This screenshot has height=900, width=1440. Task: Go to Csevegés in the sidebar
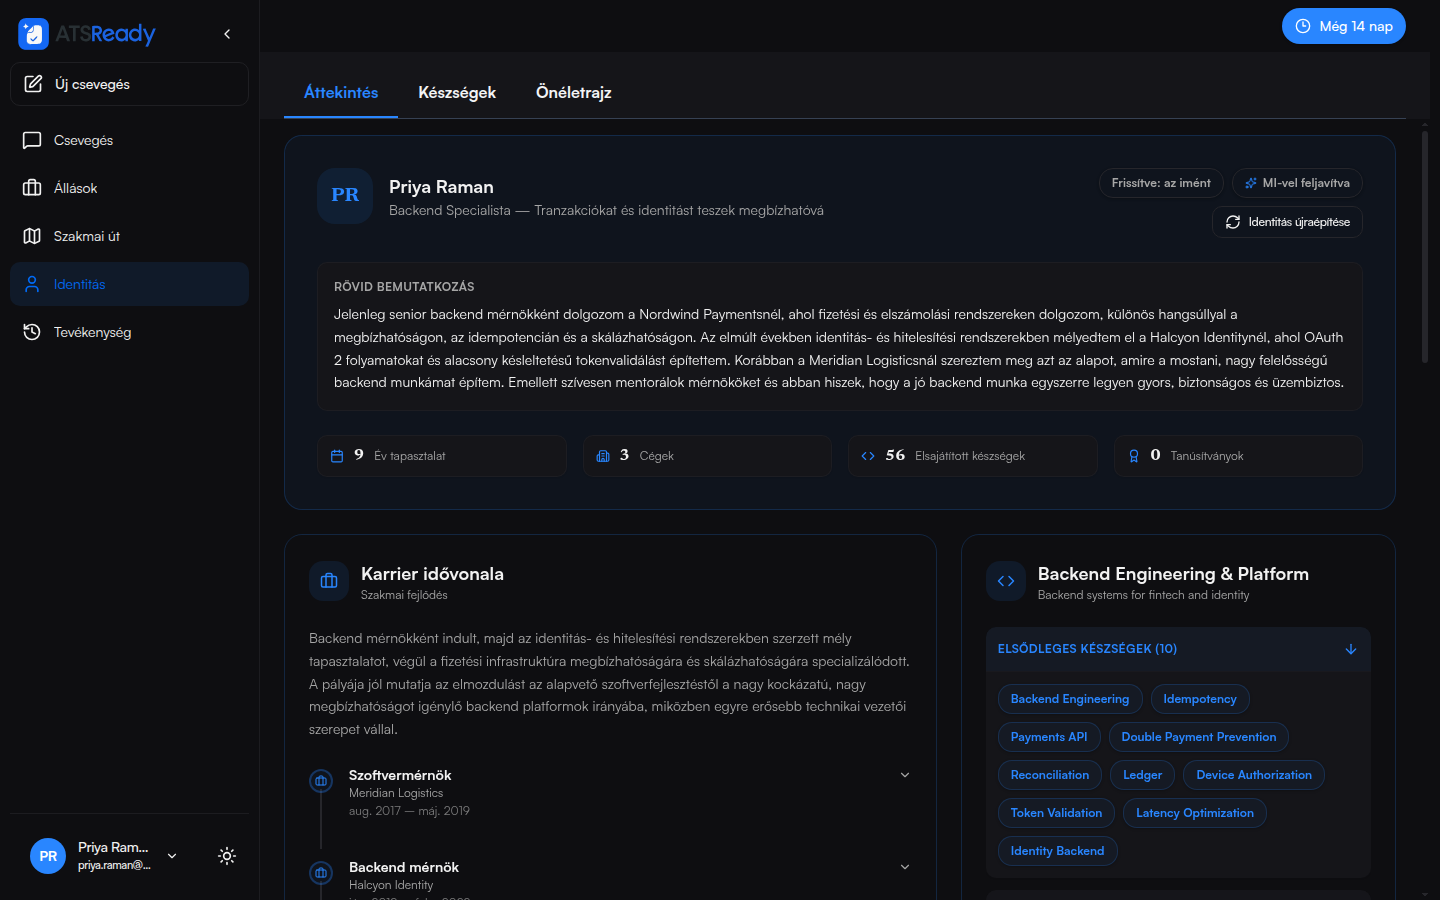(130, 140)
